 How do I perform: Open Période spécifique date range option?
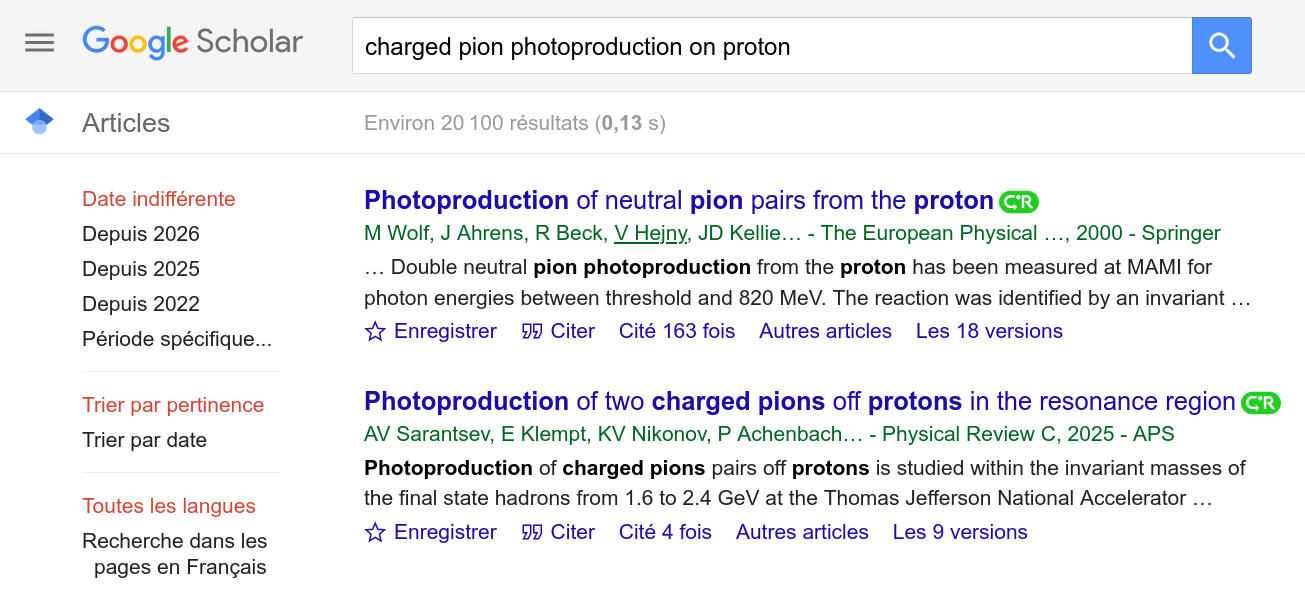[x=177, y=339]
